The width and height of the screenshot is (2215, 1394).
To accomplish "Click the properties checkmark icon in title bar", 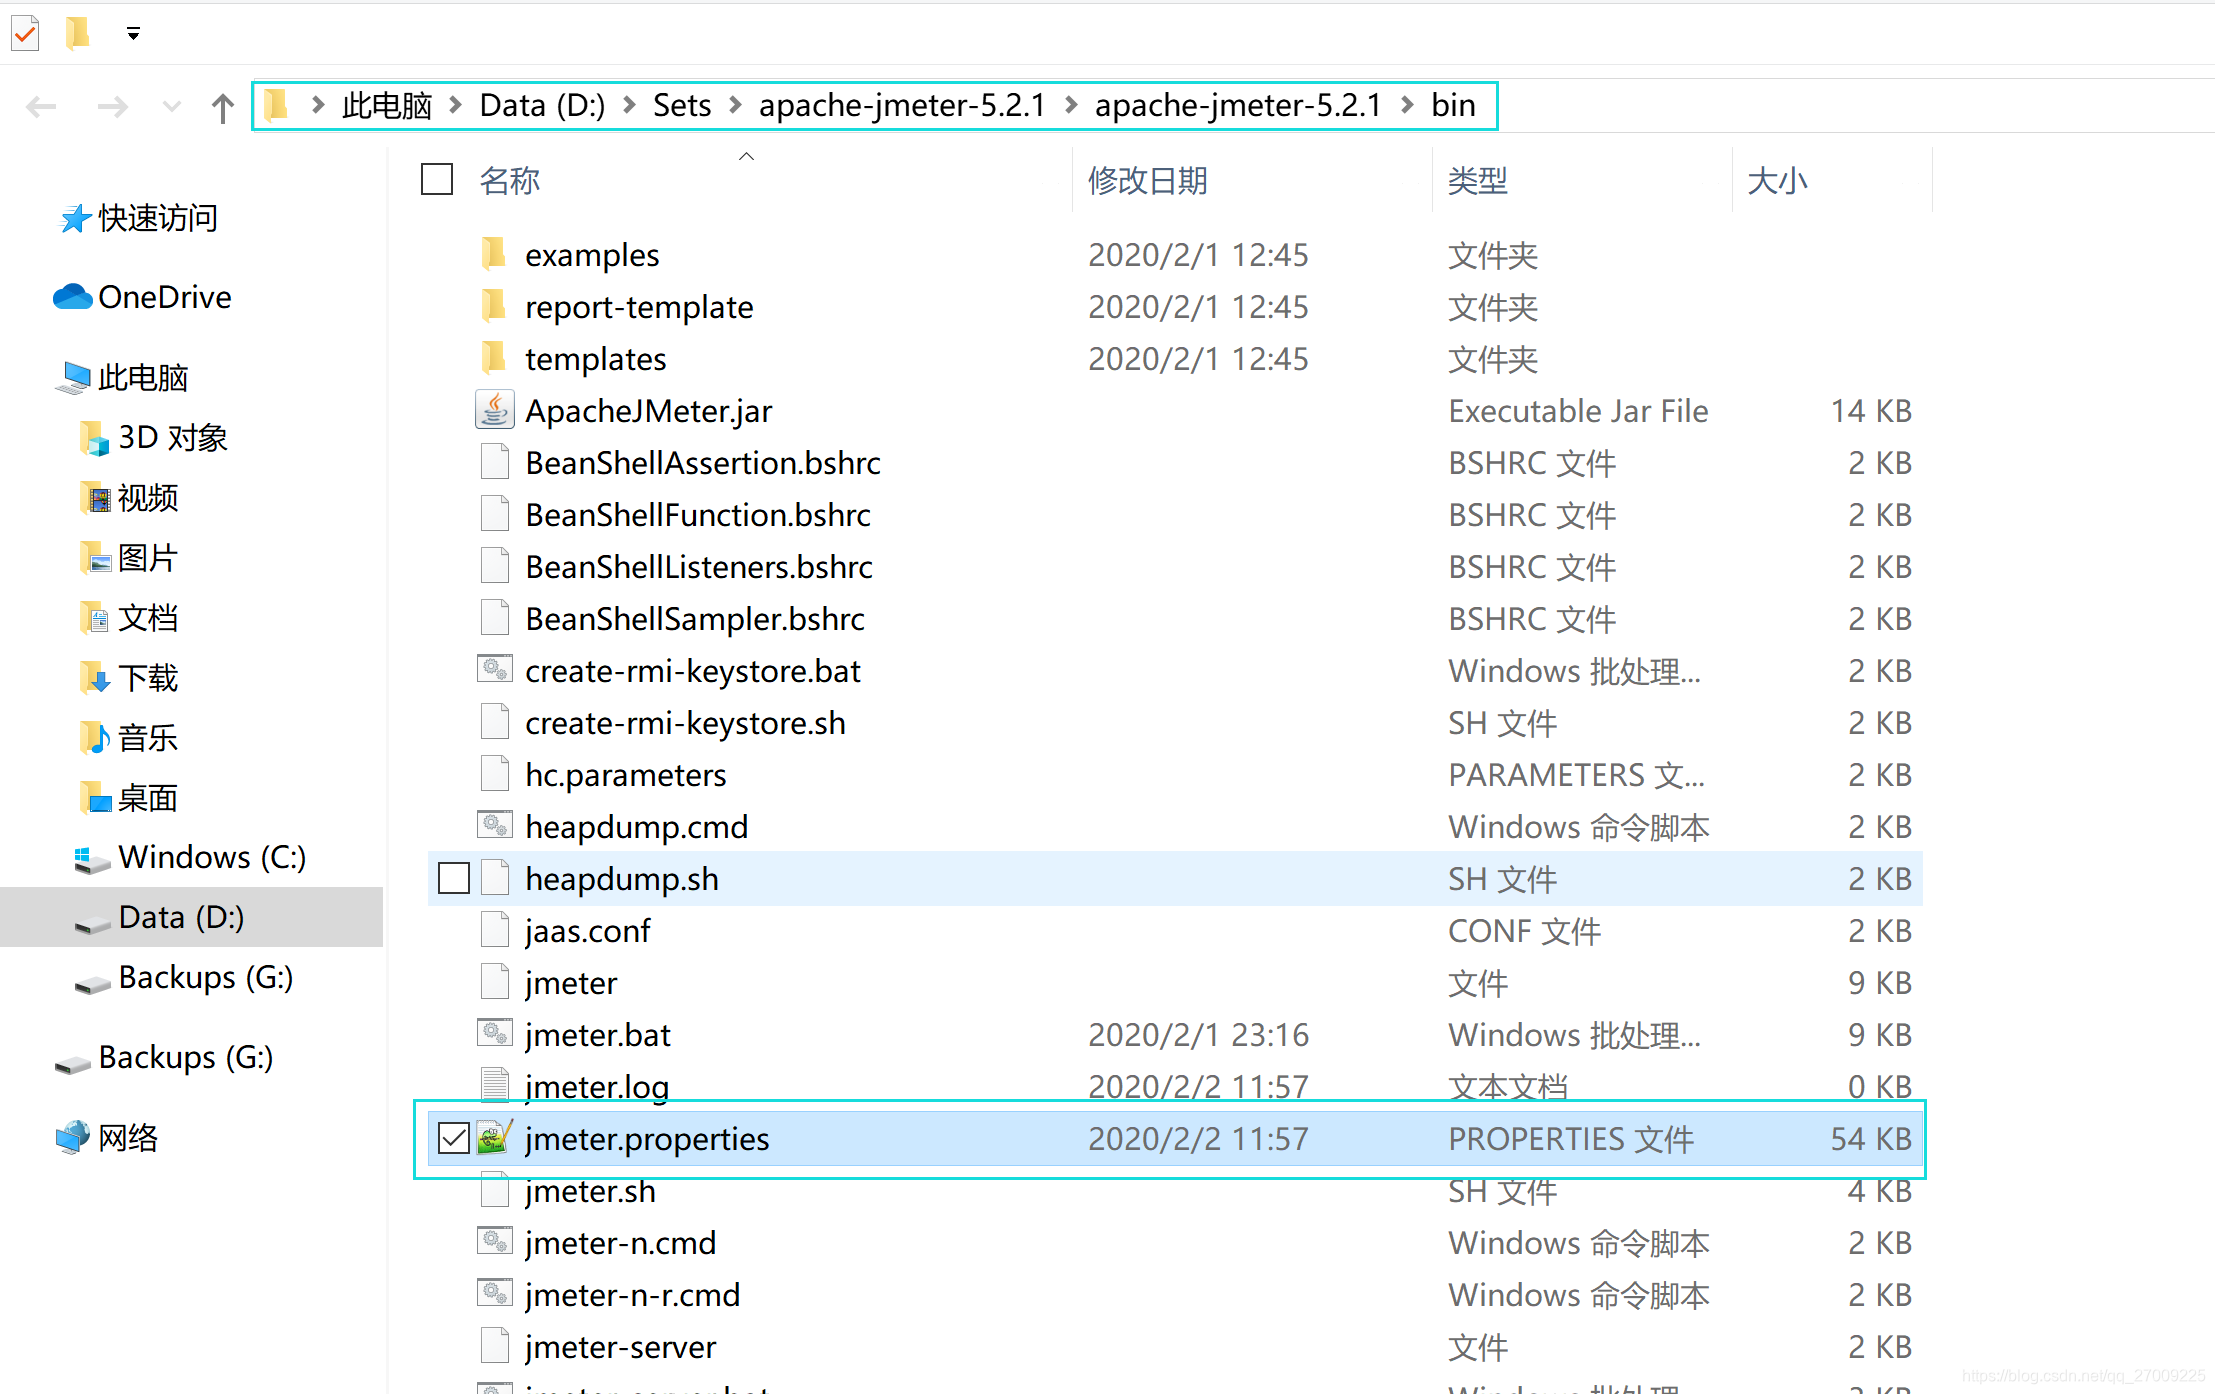I will [25, 33].
